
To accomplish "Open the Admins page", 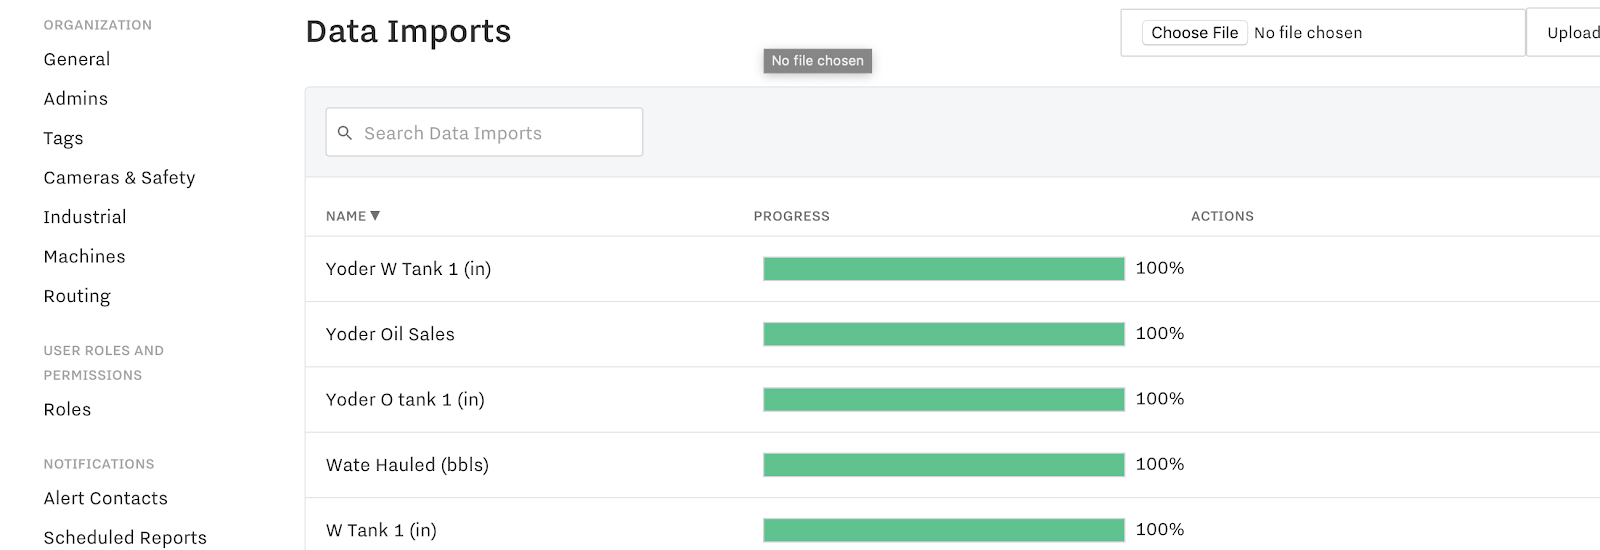I will click(76, 98).
